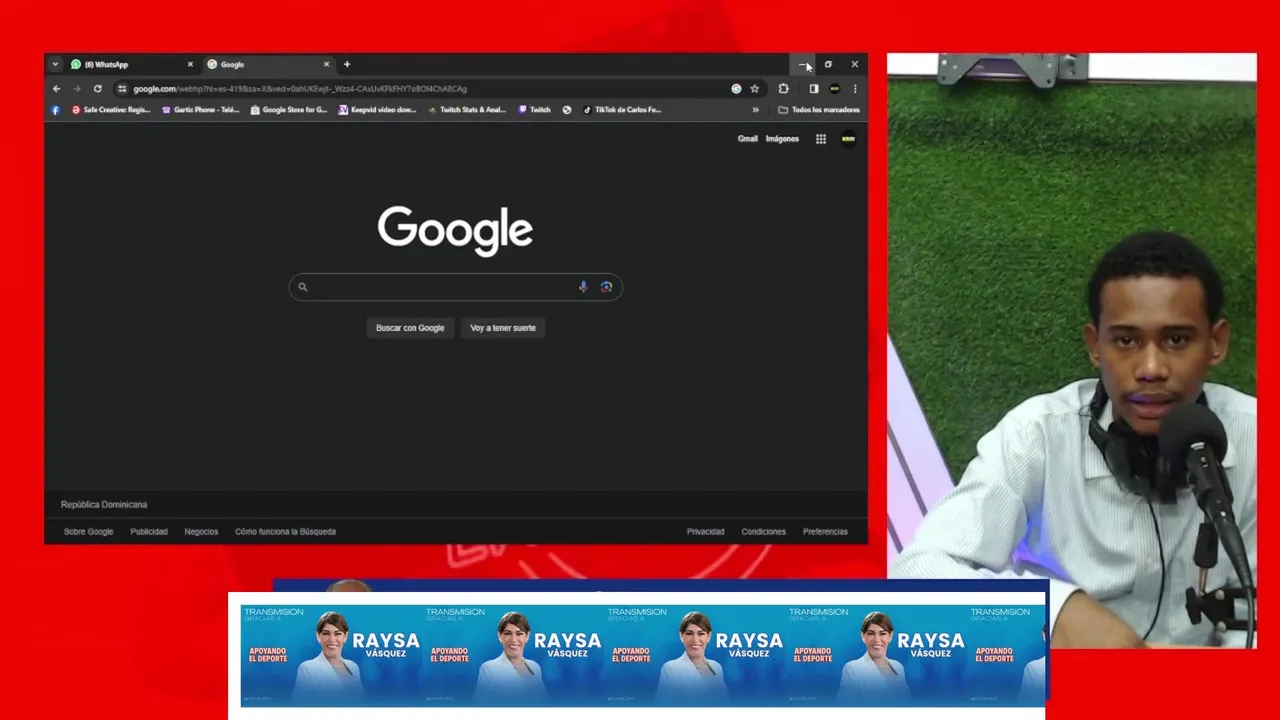Image resolution: width=1280 pixels, height=720 pixels.
Task: Select the Google tab
Action: coord(268,64)
